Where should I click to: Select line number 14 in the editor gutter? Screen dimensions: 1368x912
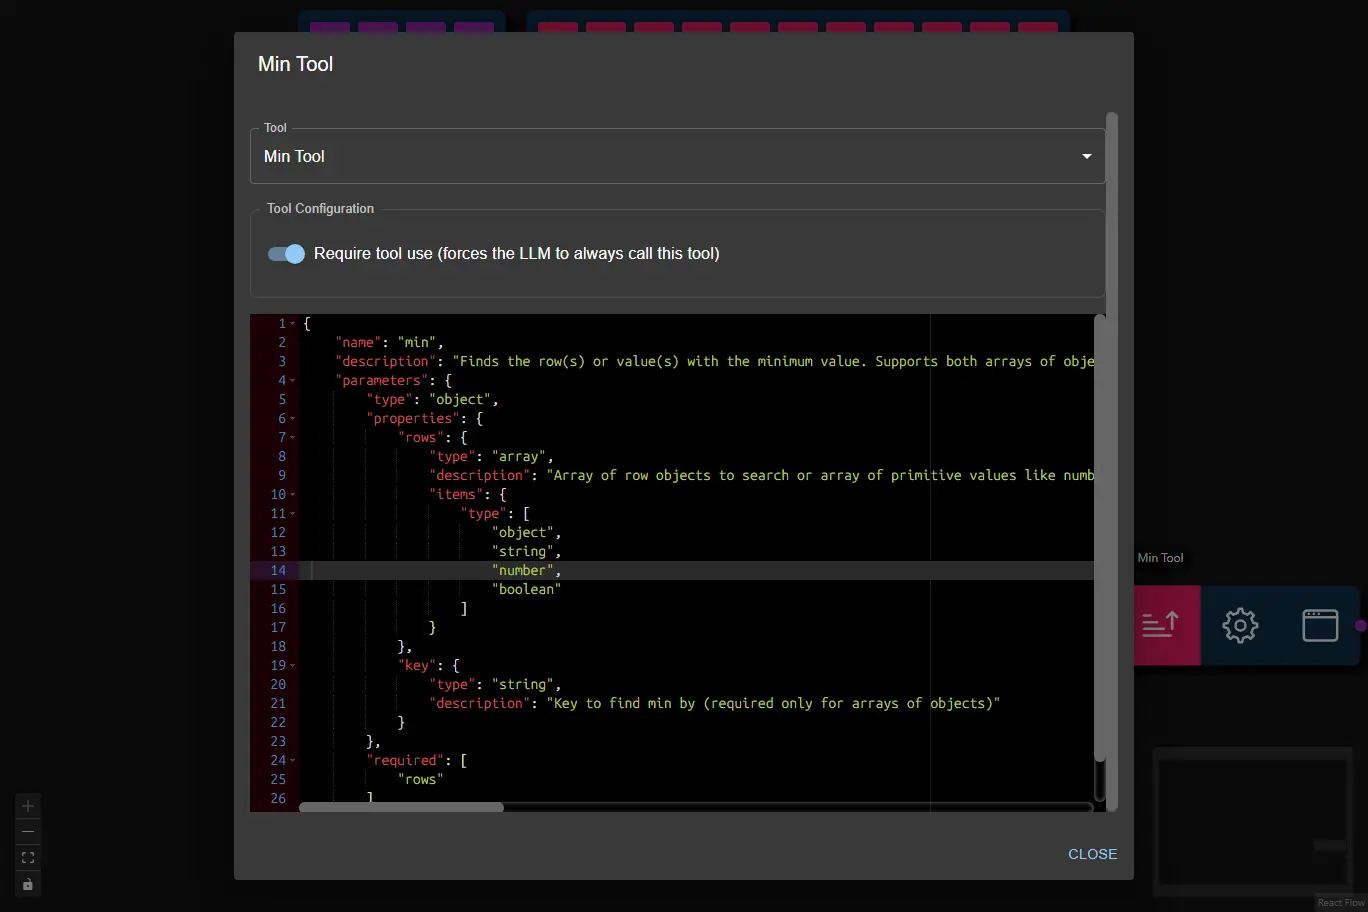[x=278, y=570]
